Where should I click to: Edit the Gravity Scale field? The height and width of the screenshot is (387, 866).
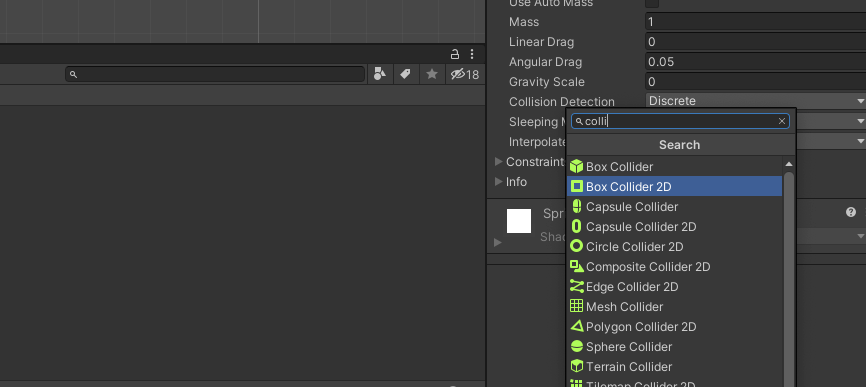pyautogui.click(x=756, y=82)
